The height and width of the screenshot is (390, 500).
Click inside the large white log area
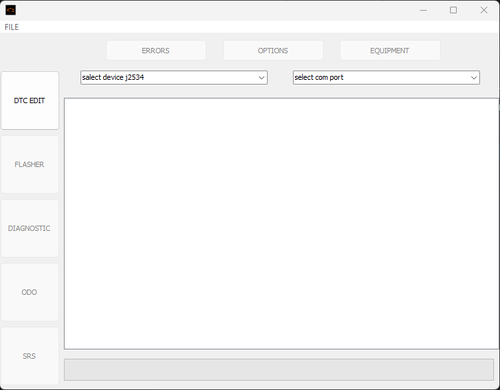point(281,224)
